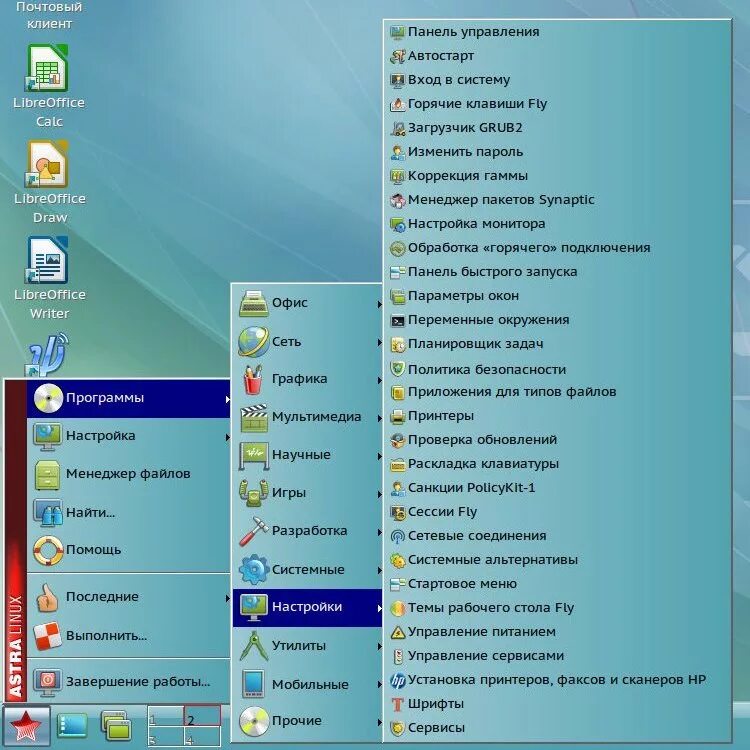
Task: Expand the Мультимедиа category arrow
Action: click(379, 418)
